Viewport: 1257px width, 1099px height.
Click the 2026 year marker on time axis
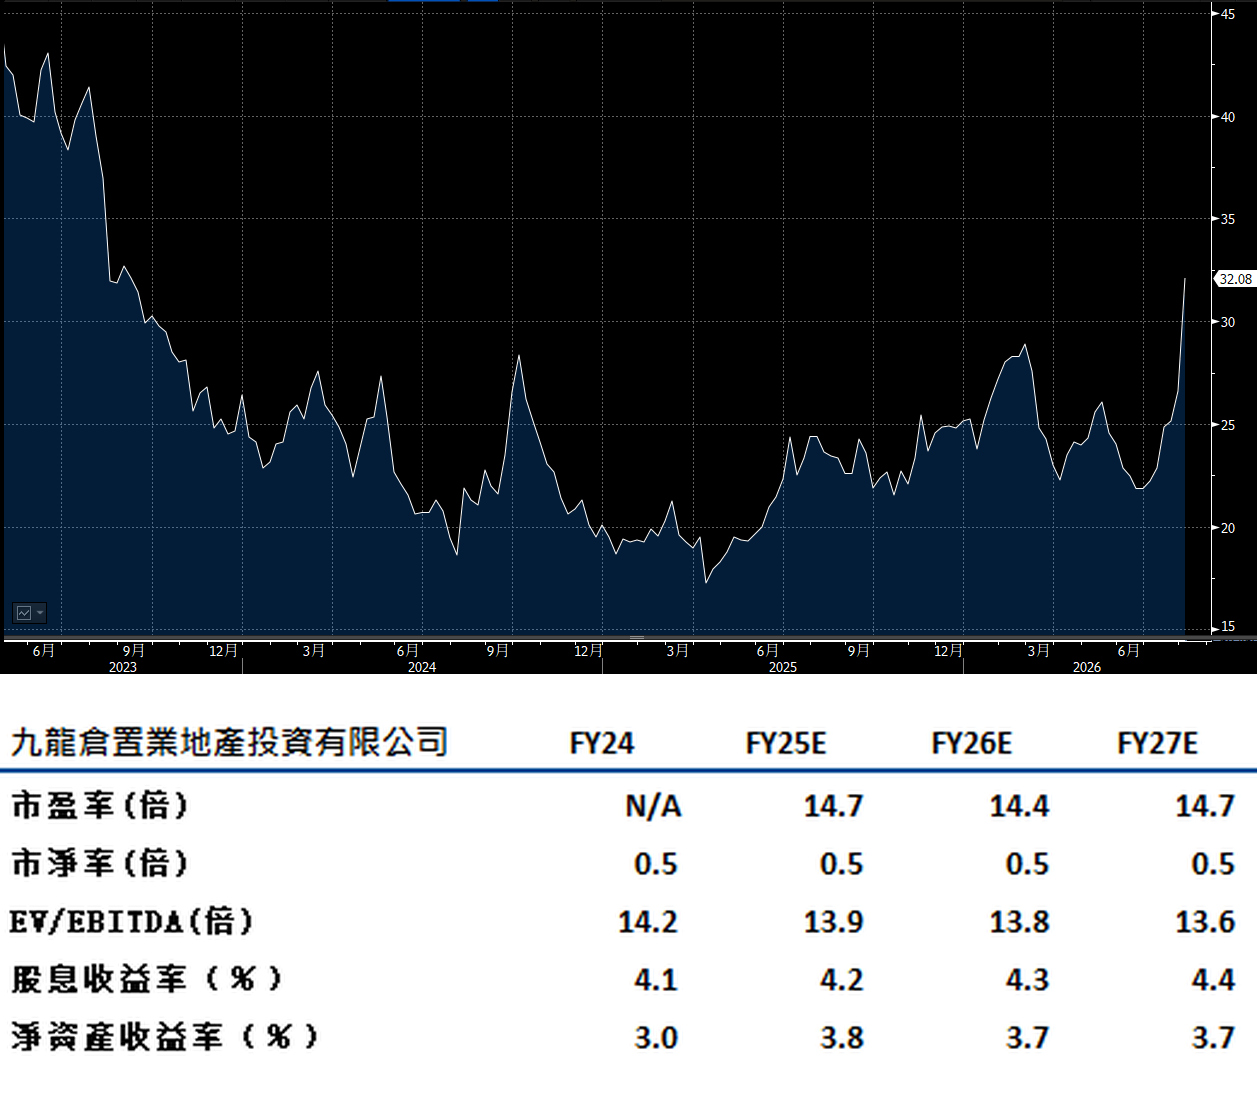coord(1087,667)
